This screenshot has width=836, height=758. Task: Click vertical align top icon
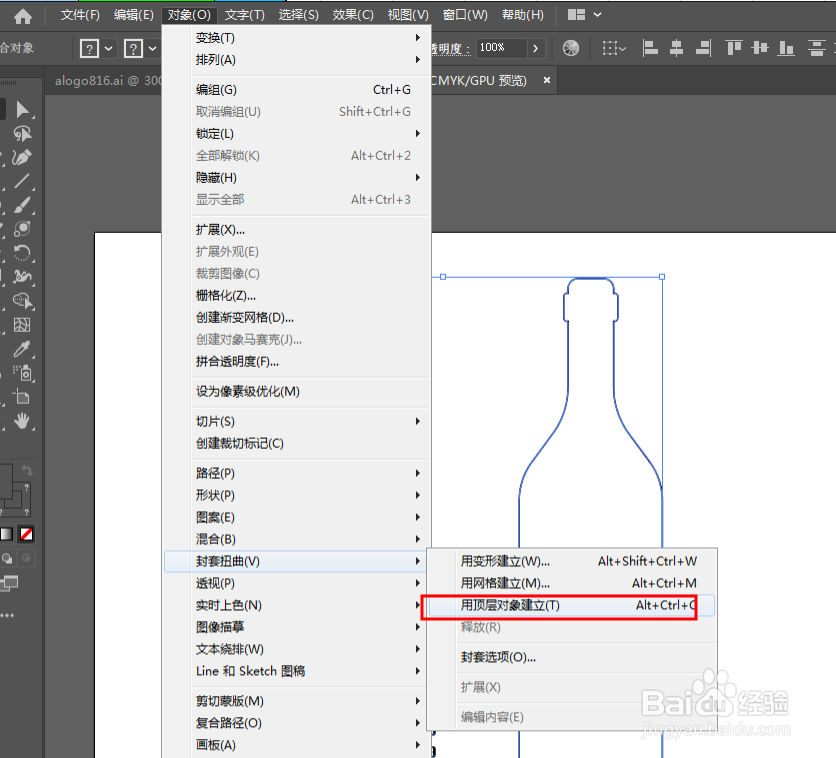(734, 49)
